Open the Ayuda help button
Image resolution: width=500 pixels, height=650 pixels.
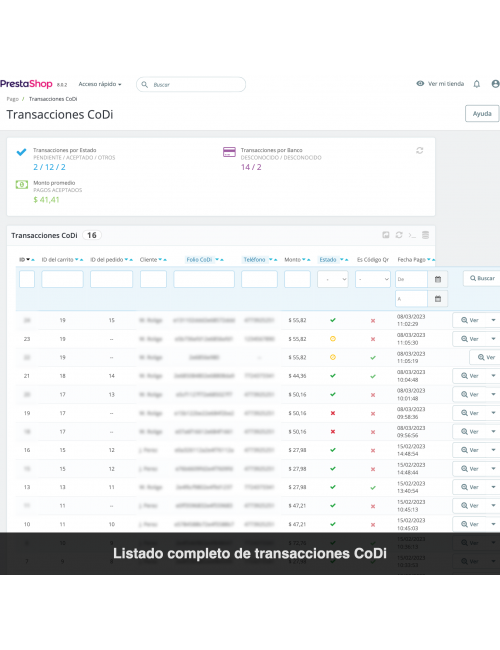click(x=482, y=114)
